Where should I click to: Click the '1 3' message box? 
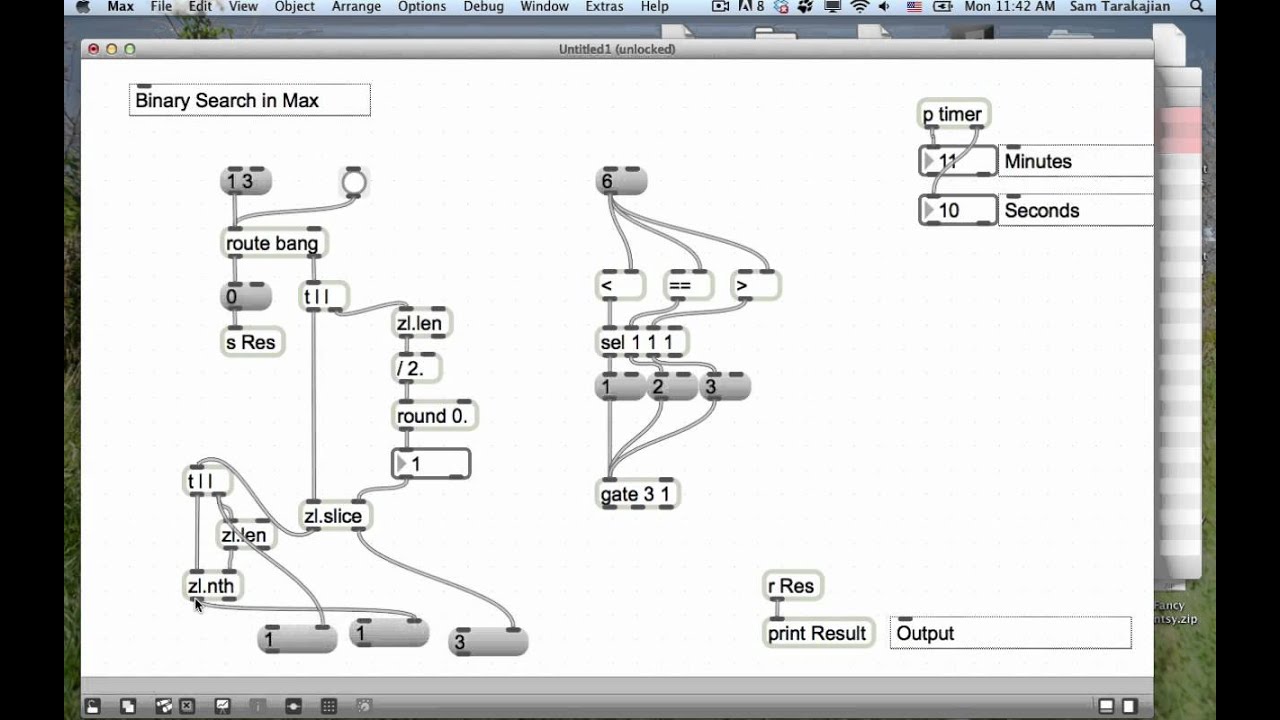246,181
